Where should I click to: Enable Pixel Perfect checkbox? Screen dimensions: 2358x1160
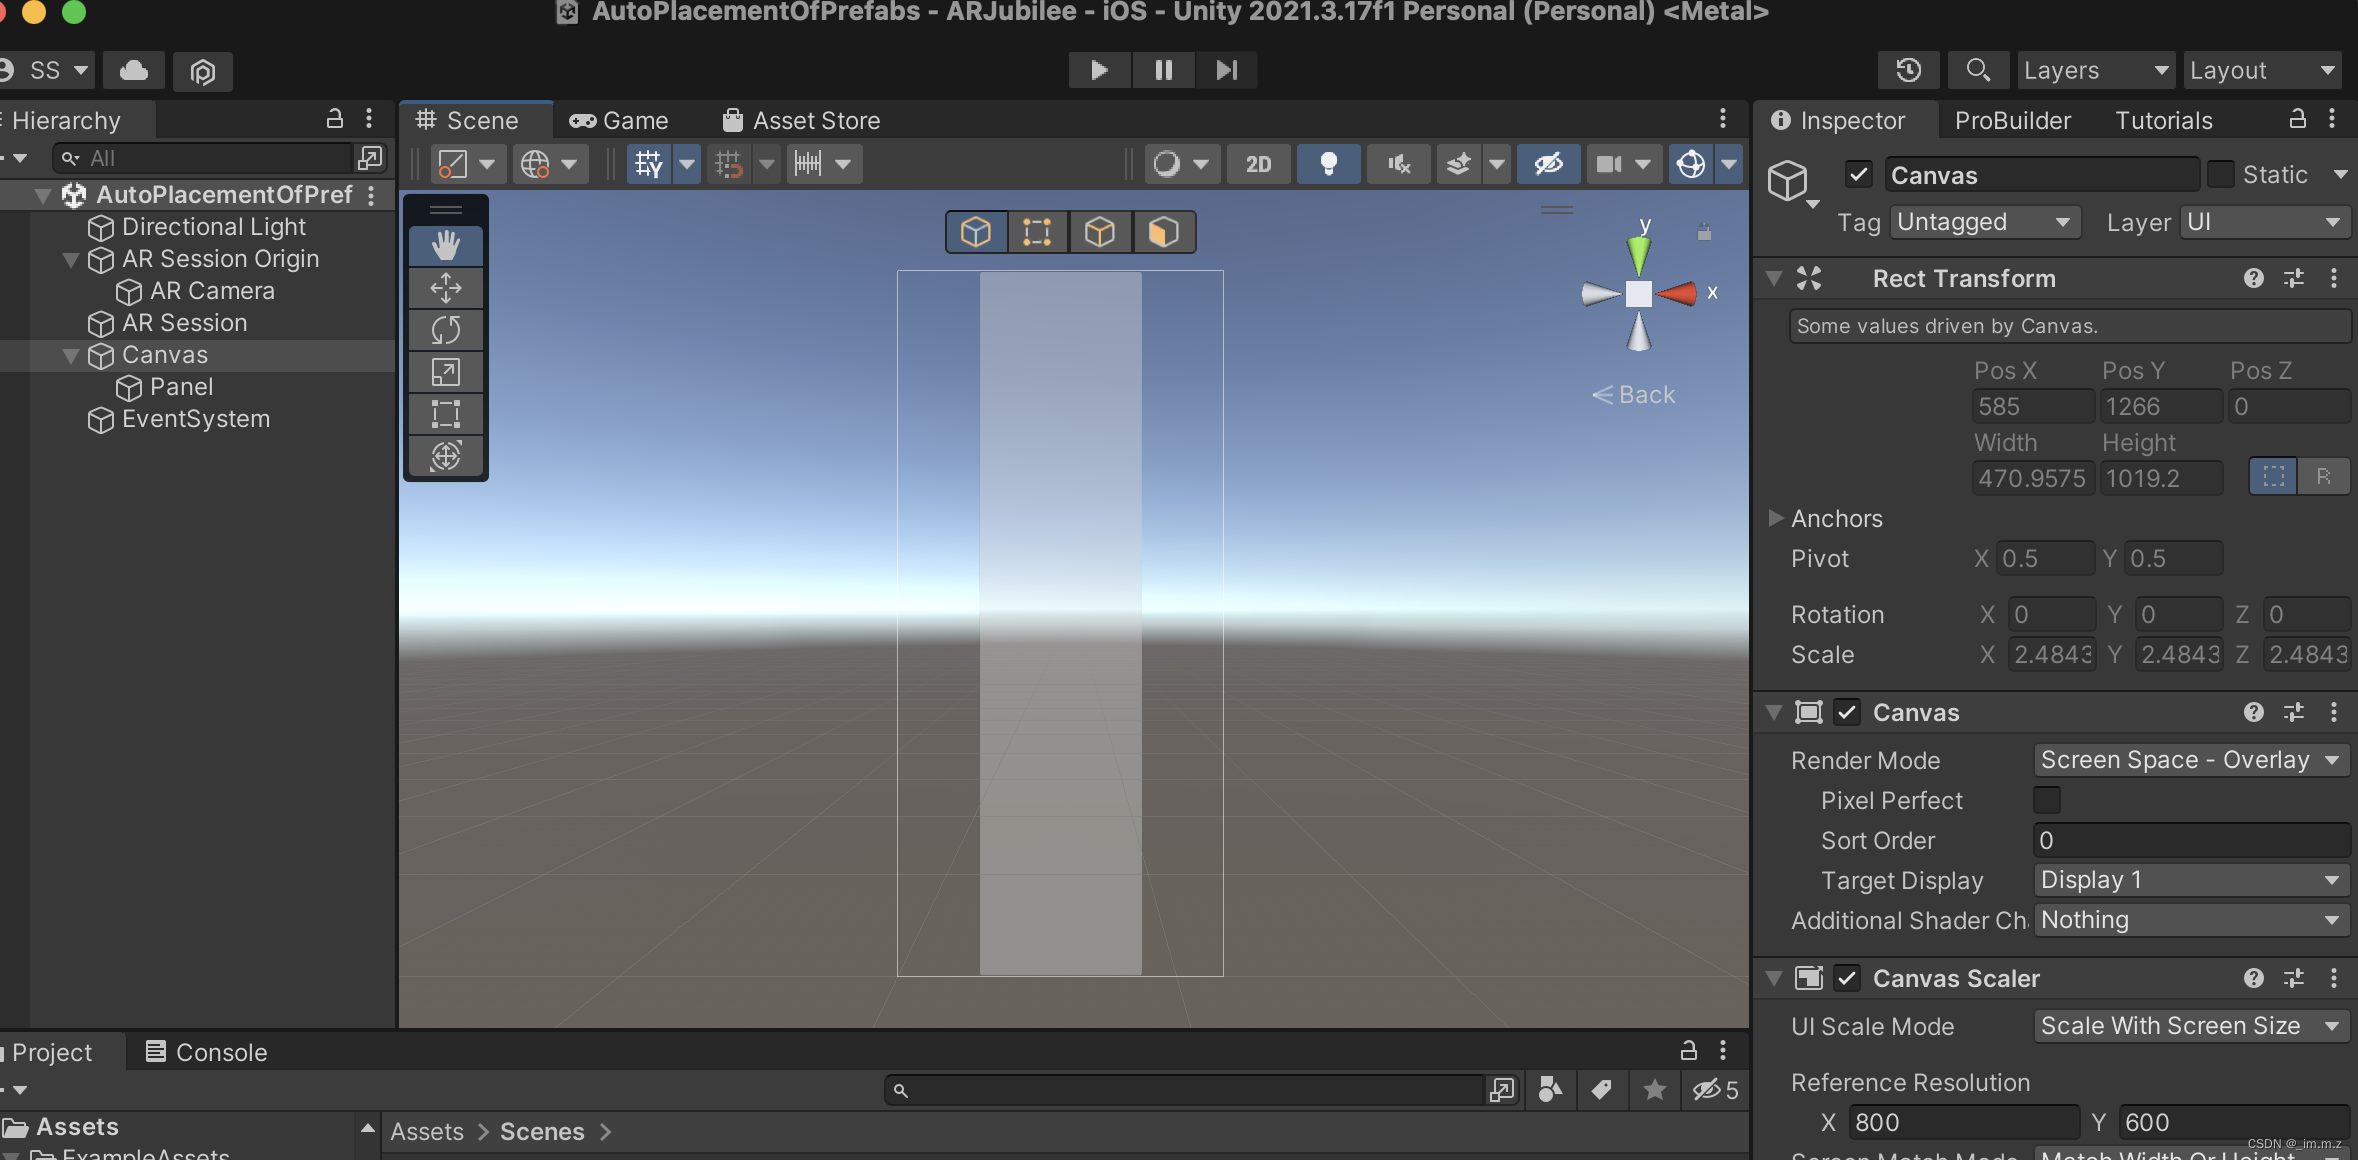click(x=2047, y=800)
